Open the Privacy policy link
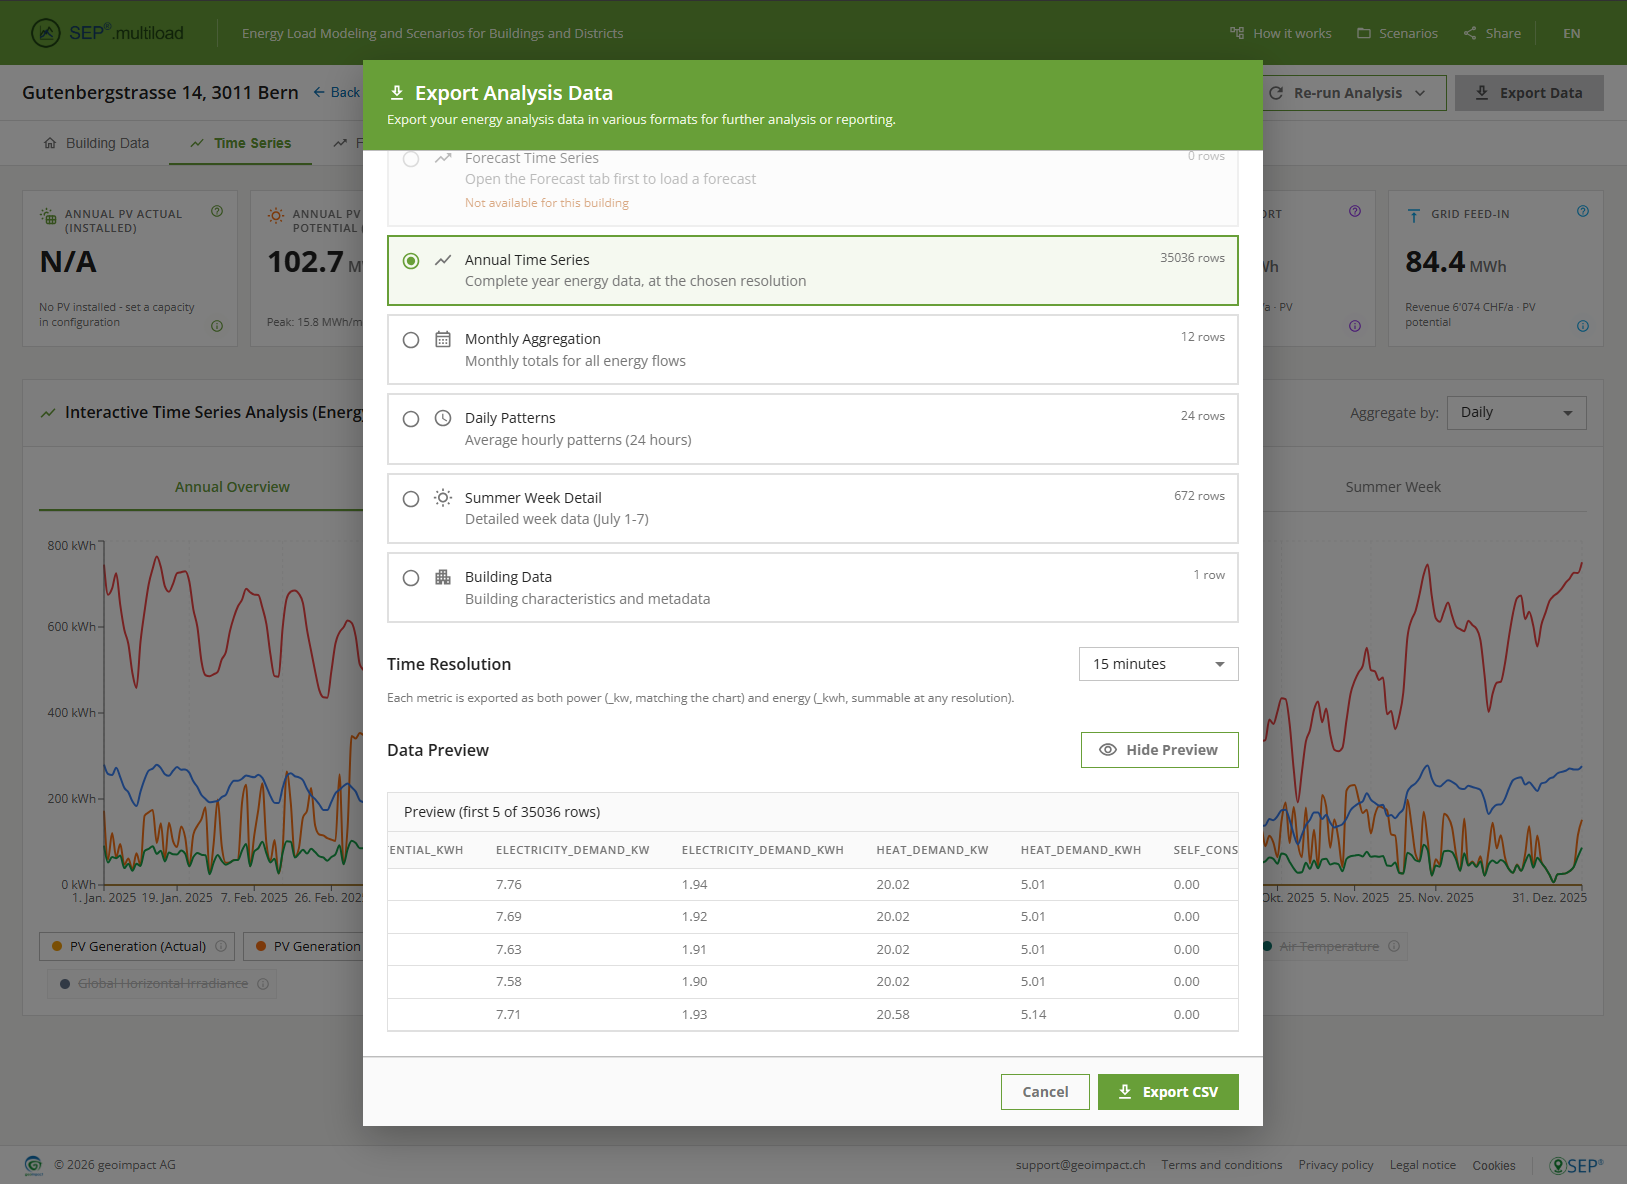This screenshot has height=1184, width=1627. pos(1336,1165)
